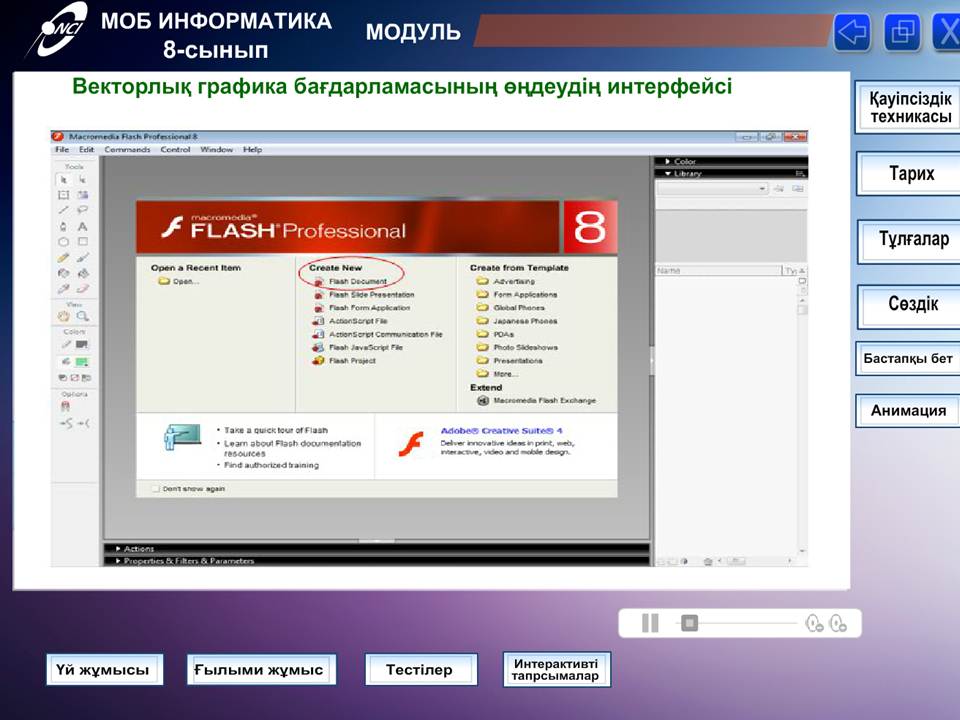The width and height of the screenshot is (960, 720).
Task: Pause the slide playback
Action: tap(650, 623)
